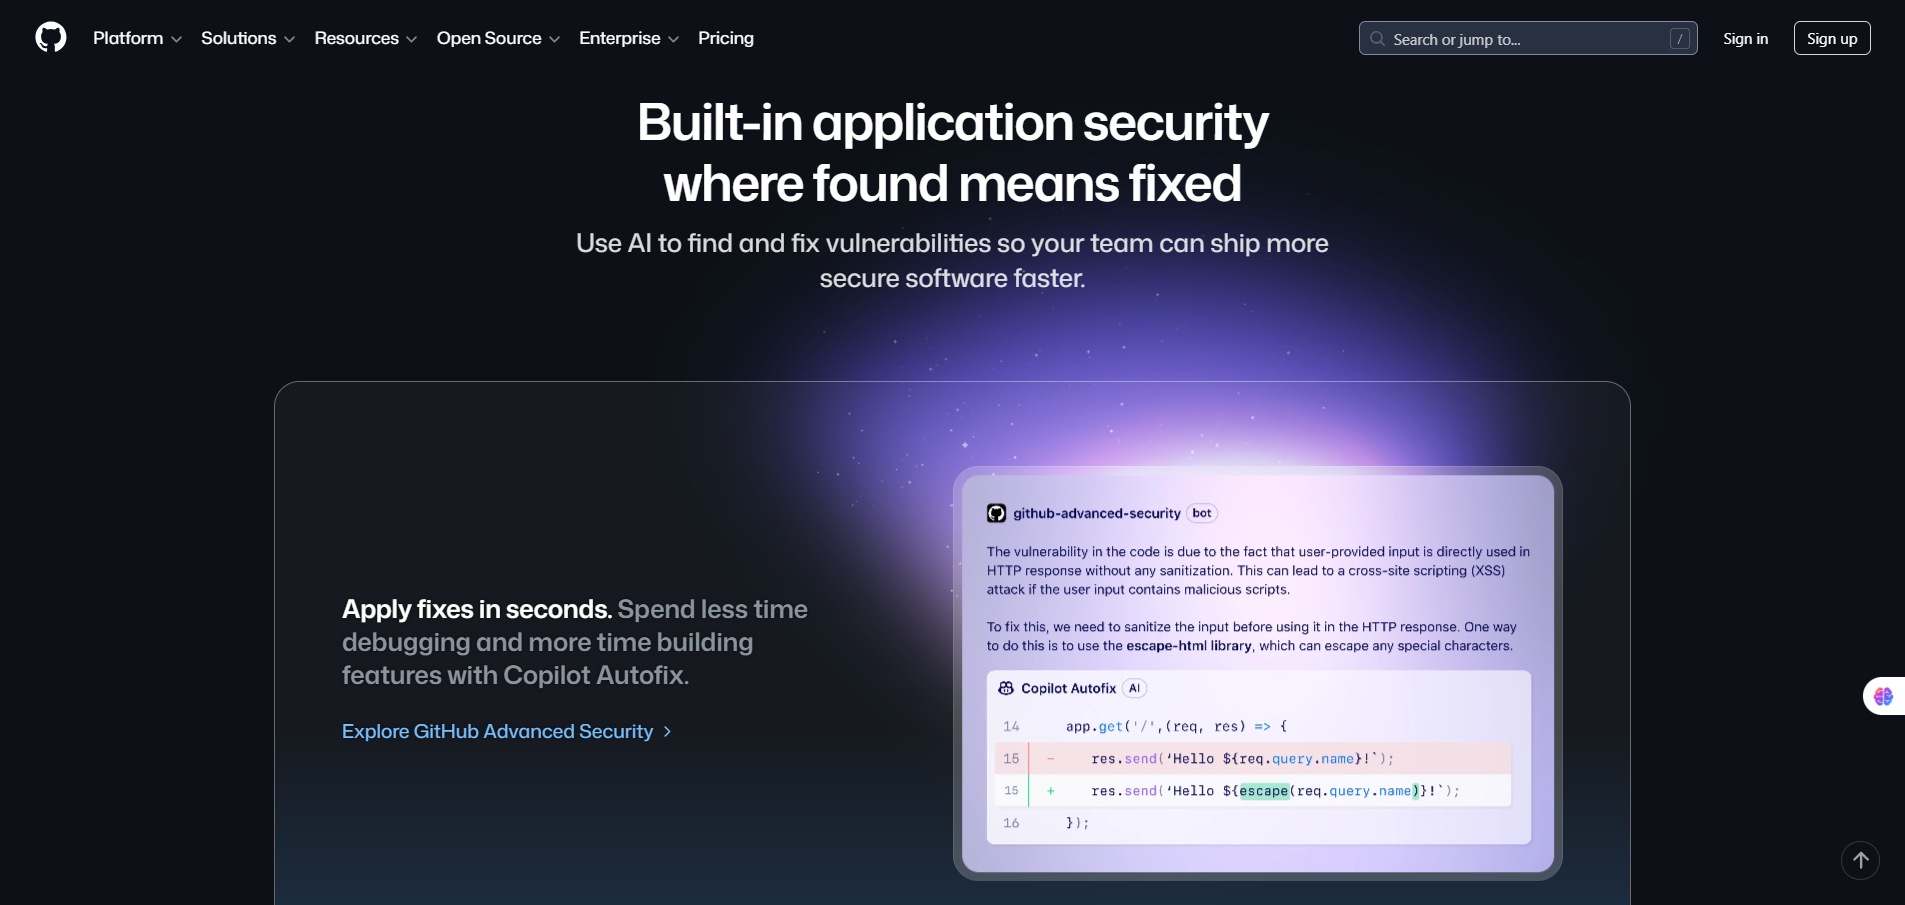Click the 'Built-in application security' heading
This screenshot has height=905, width=1905.
coord(952,123)
